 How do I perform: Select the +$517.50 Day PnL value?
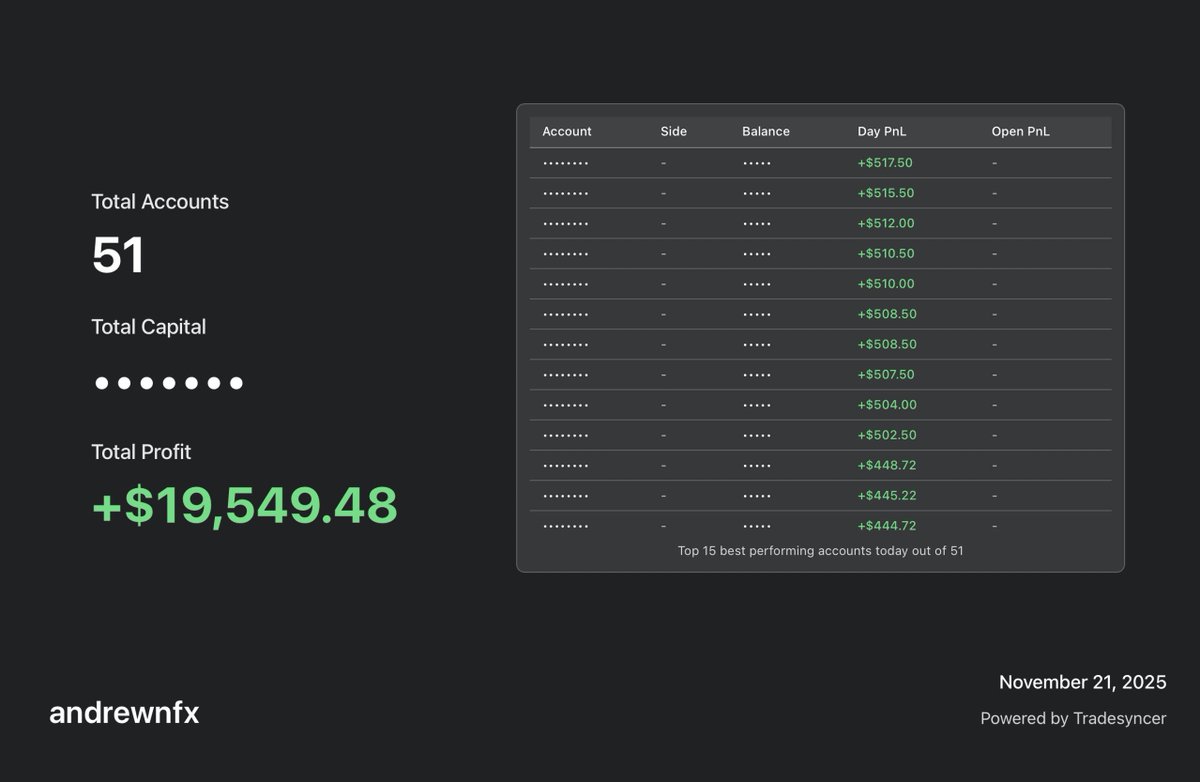click(885, 163)
